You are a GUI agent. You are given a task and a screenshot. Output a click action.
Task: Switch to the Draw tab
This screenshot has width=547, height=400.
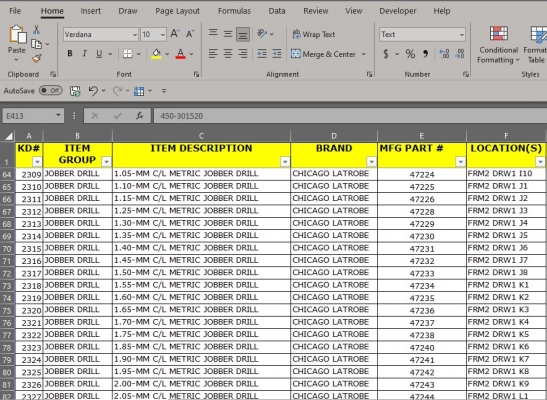pos(128,11)
